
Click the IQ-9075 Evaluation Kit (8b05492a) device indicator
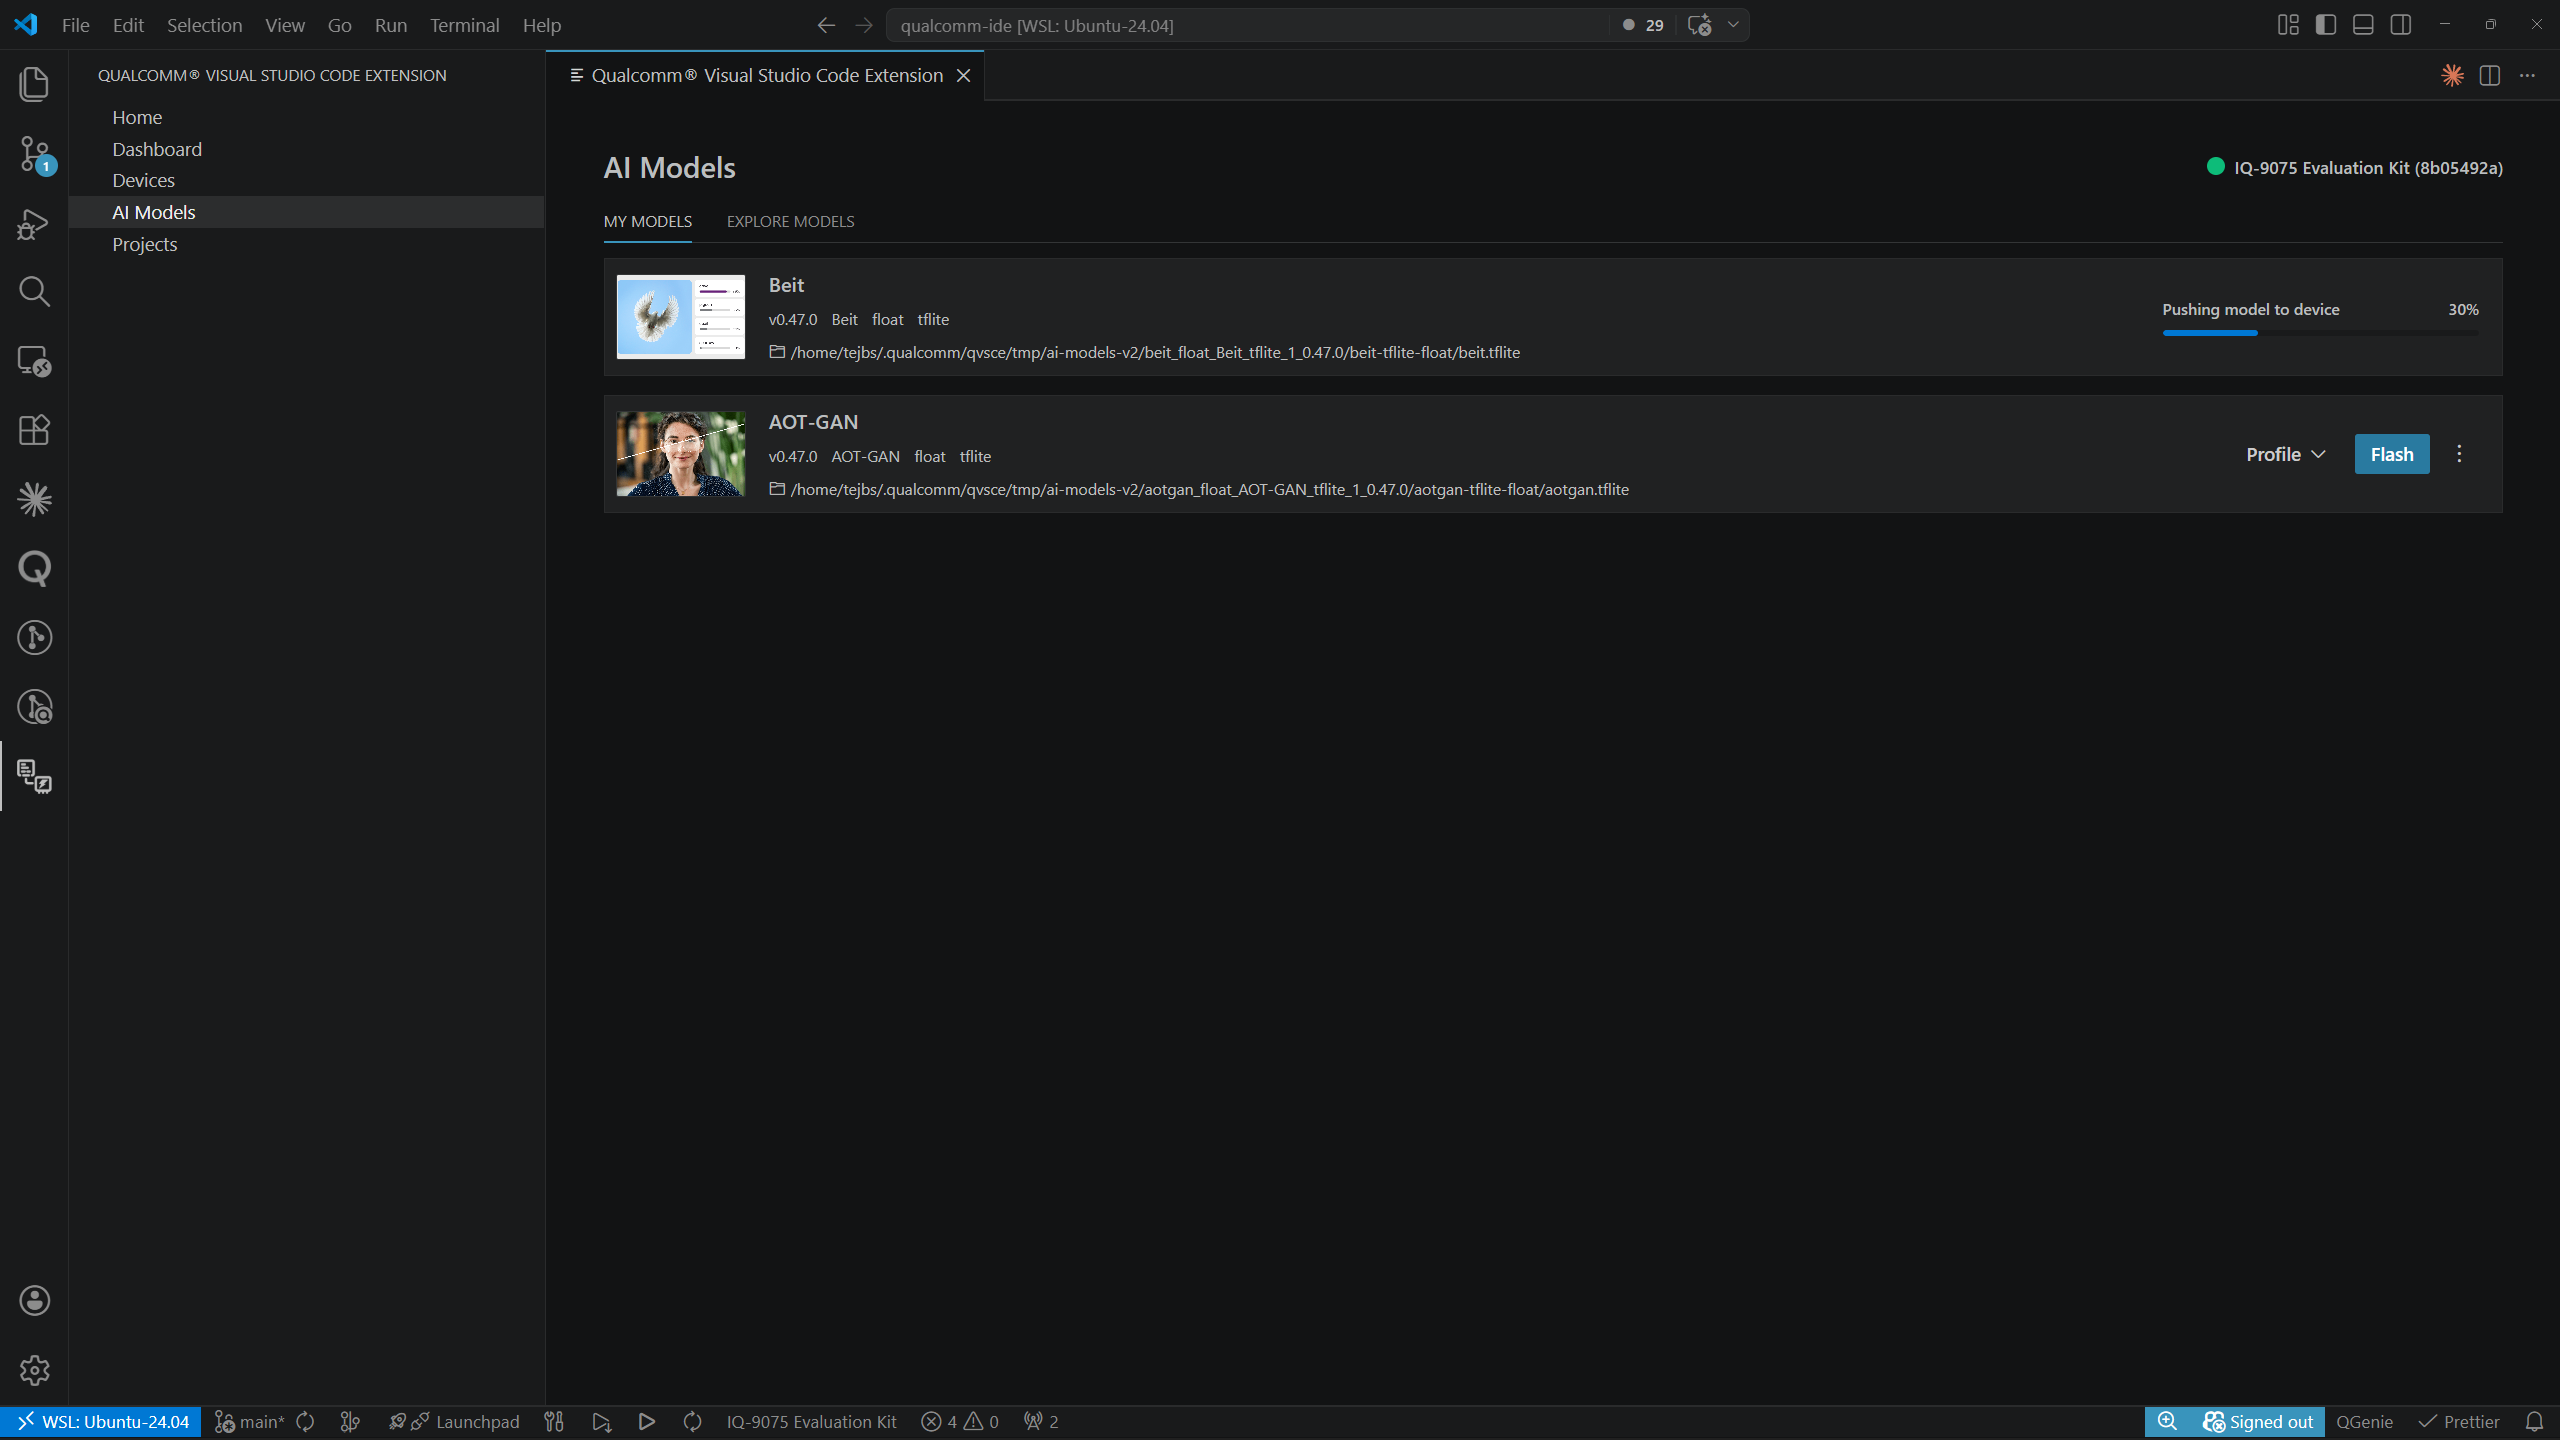click(x=2355, y=167)
